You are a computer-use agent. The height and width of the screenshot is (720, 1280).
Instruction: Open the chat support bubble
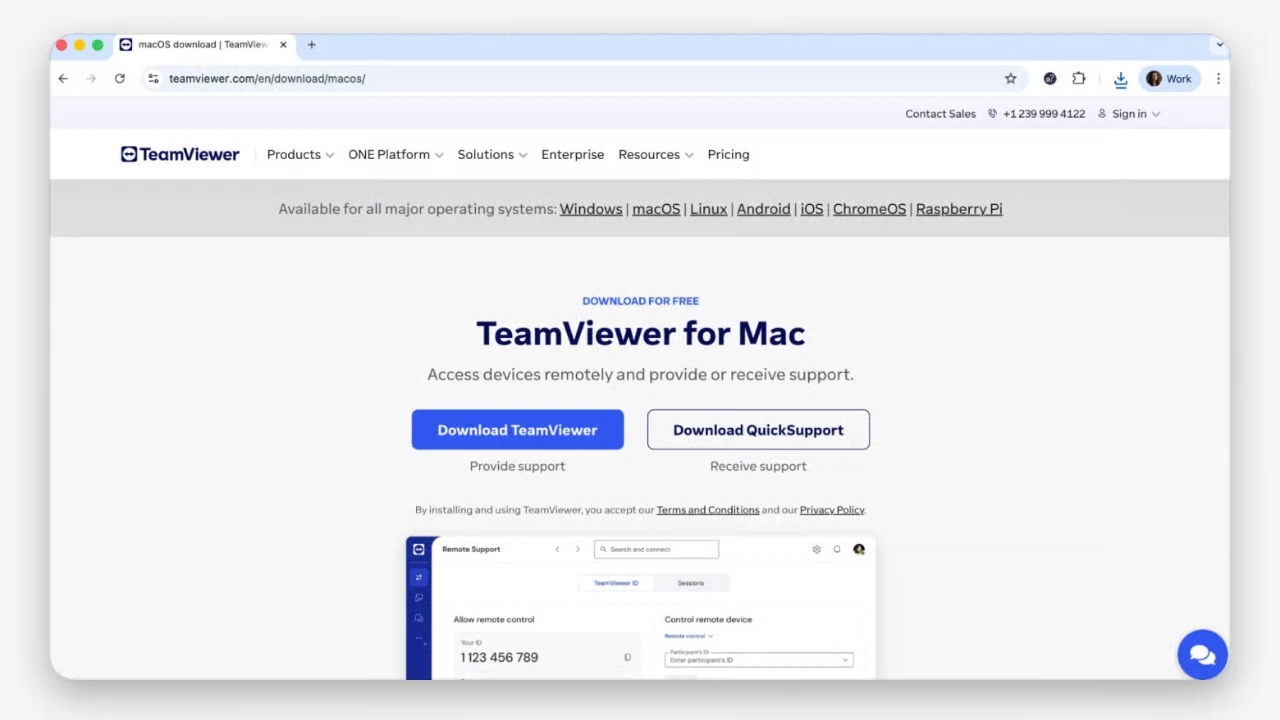(1202, 654)
